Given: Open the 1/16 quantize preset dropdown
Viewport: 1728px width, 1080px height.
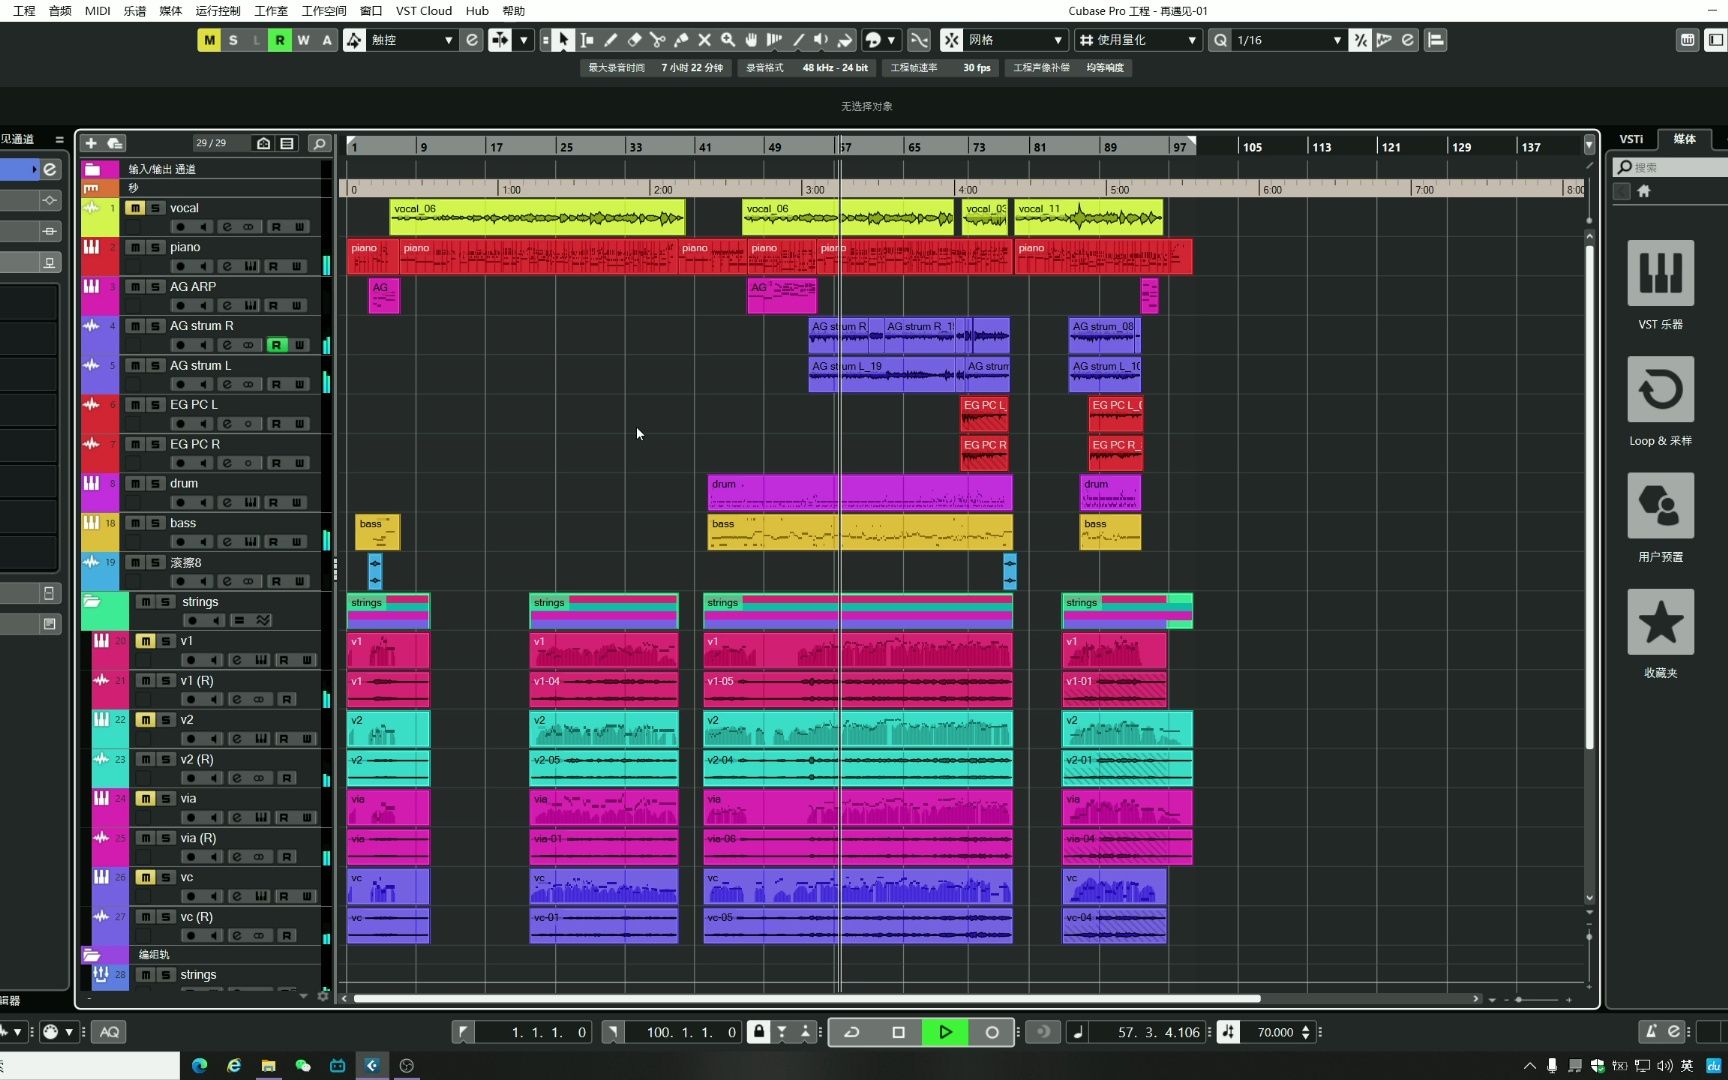Looking at the screenshot, I should (x=1288, y=40).
